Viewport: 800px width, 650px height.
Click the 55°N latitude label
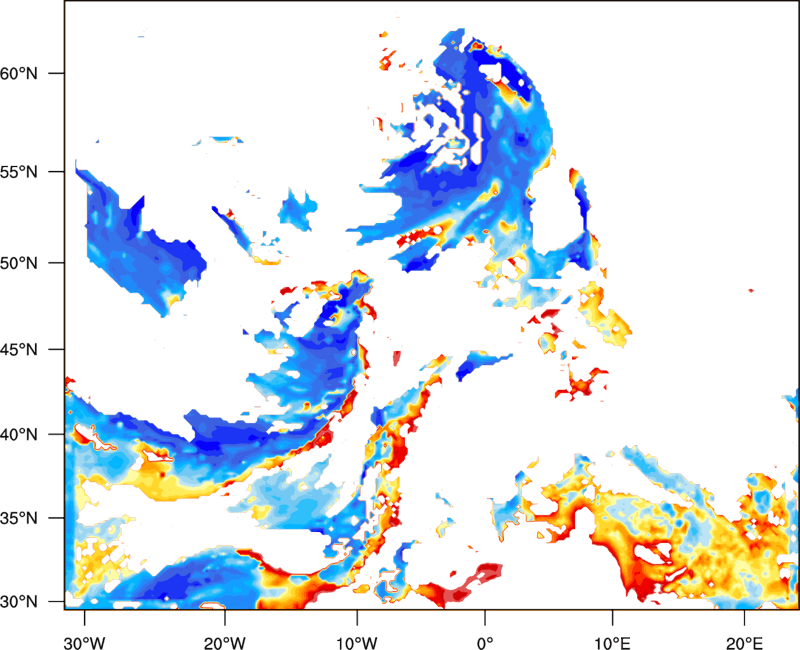(x=19, y=172)
